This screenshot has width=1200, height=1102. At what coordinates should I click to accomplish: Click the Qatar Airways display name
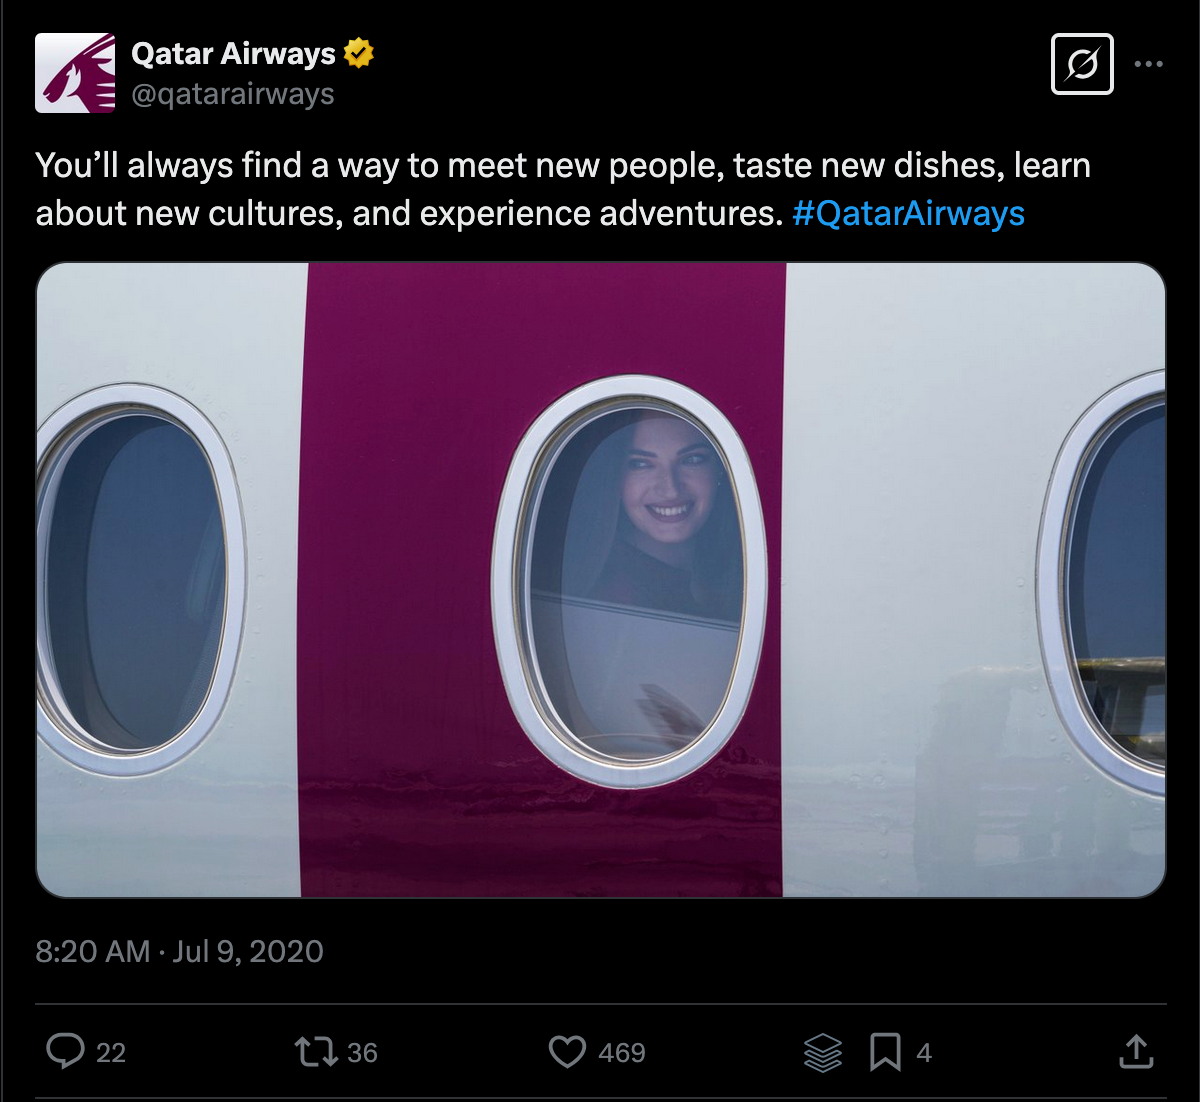[234, 53]
